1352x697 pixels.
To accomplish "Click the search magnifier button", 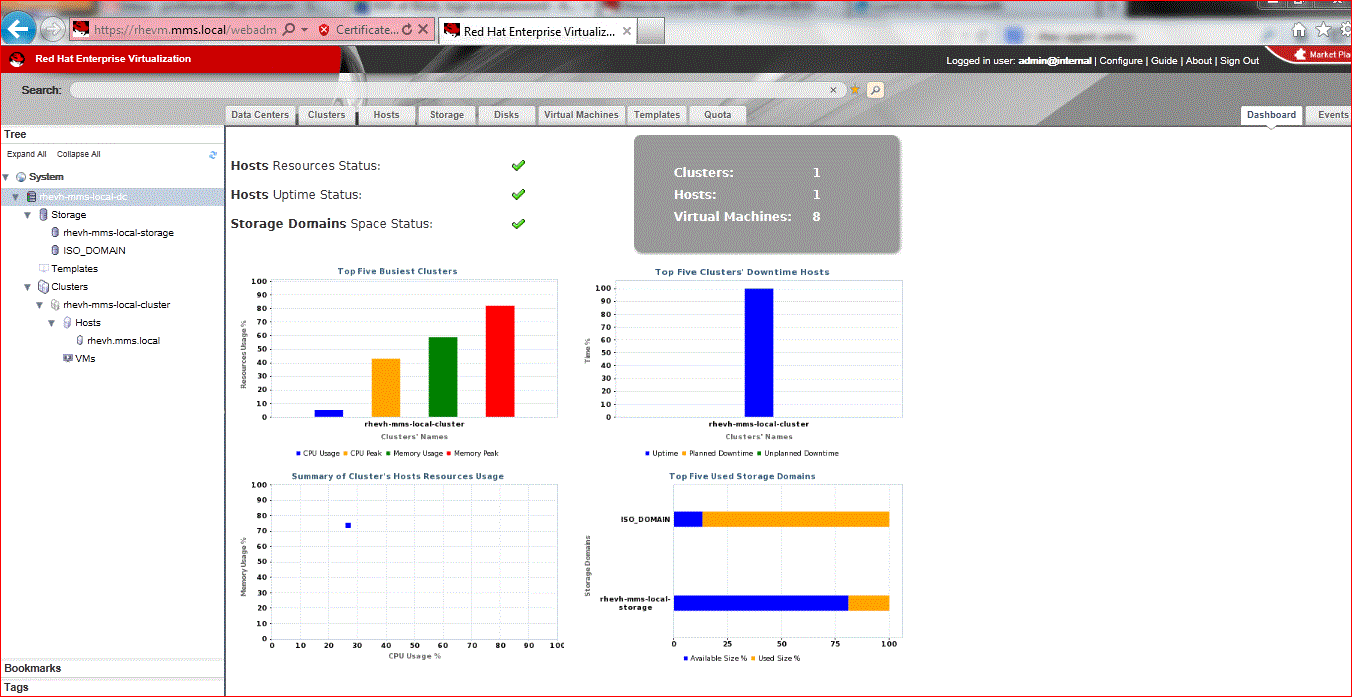I will tap(875, 90).
